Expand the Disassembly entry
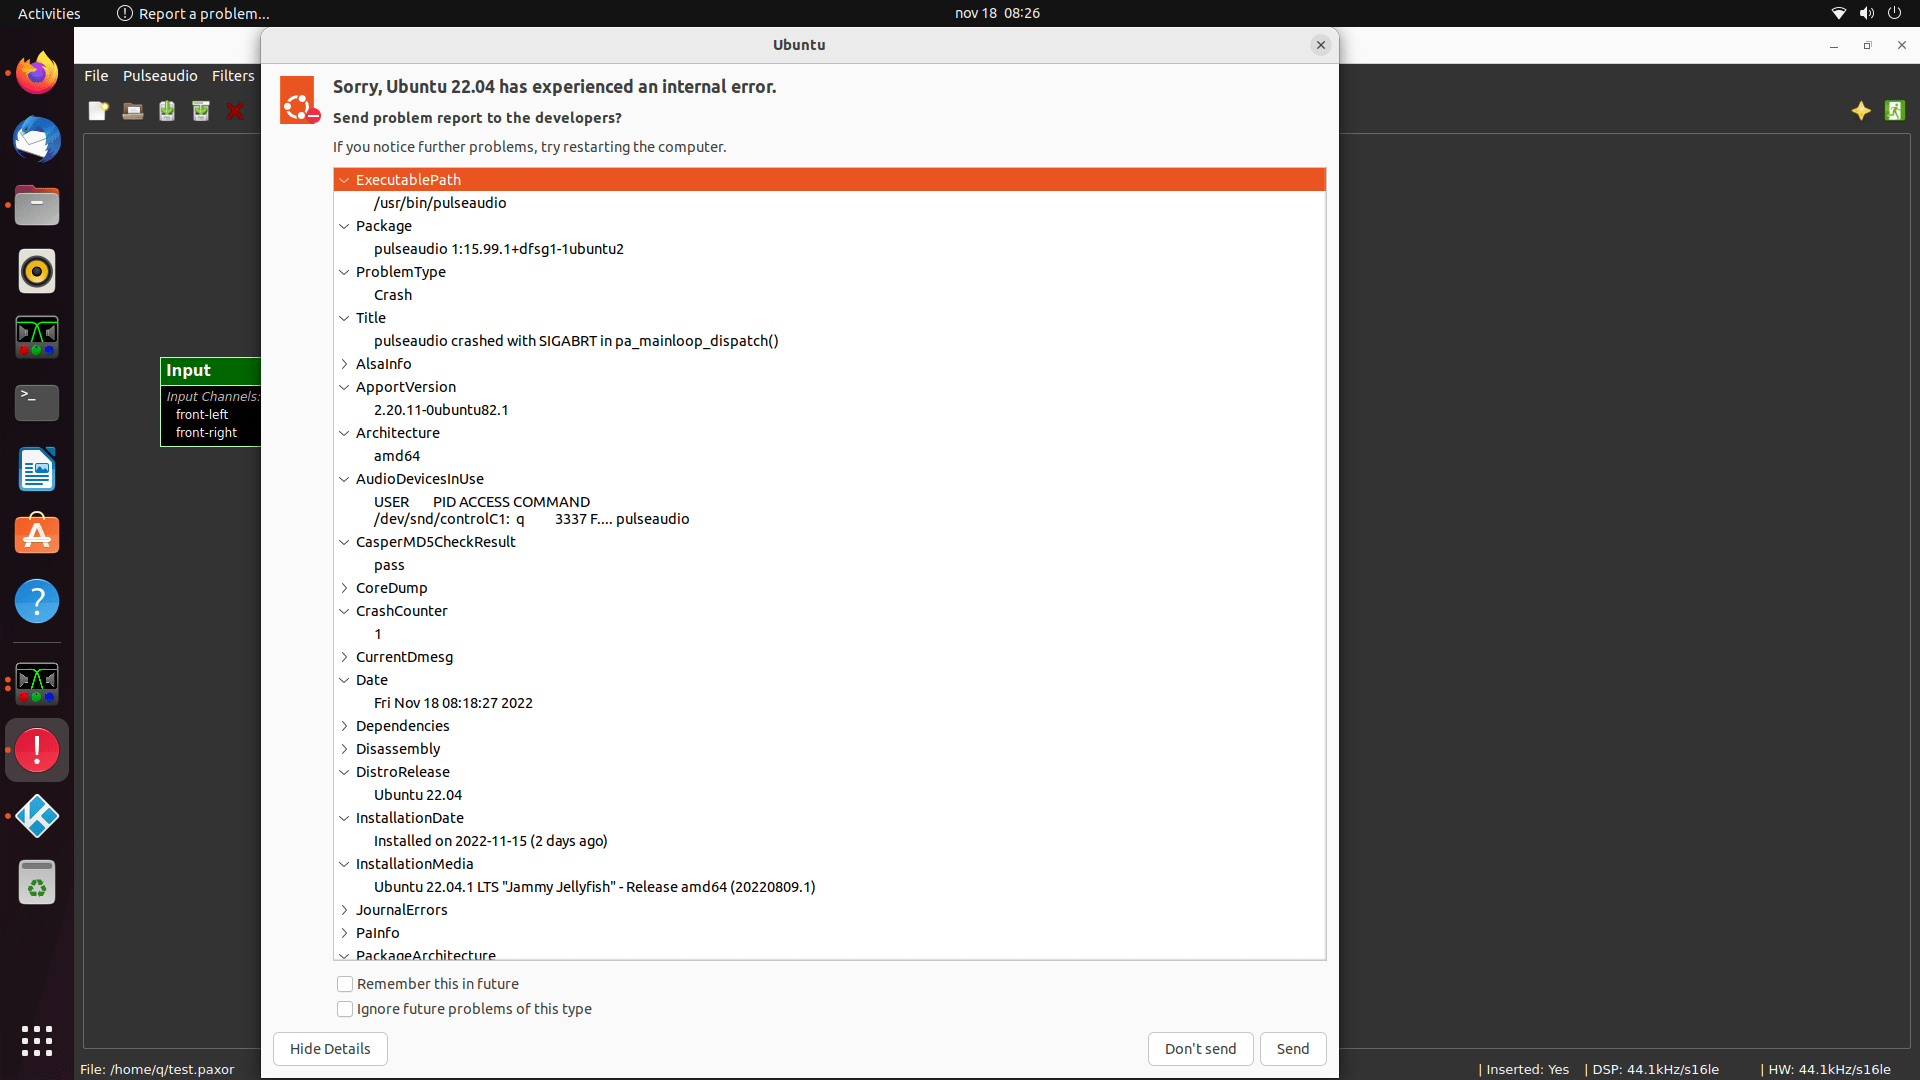This screenshot has height=1080, width=1920. tap(344, 749)
